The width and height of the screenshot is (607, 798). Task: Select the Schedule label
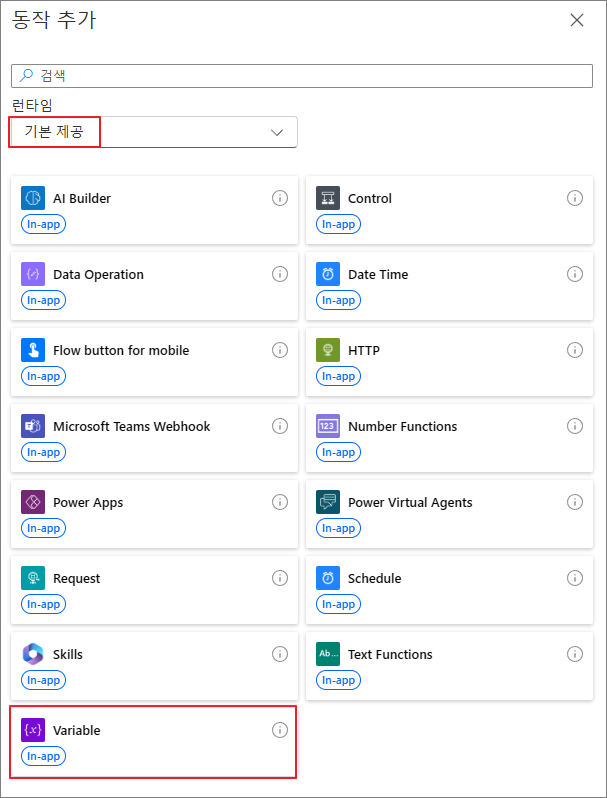point(374,578)
